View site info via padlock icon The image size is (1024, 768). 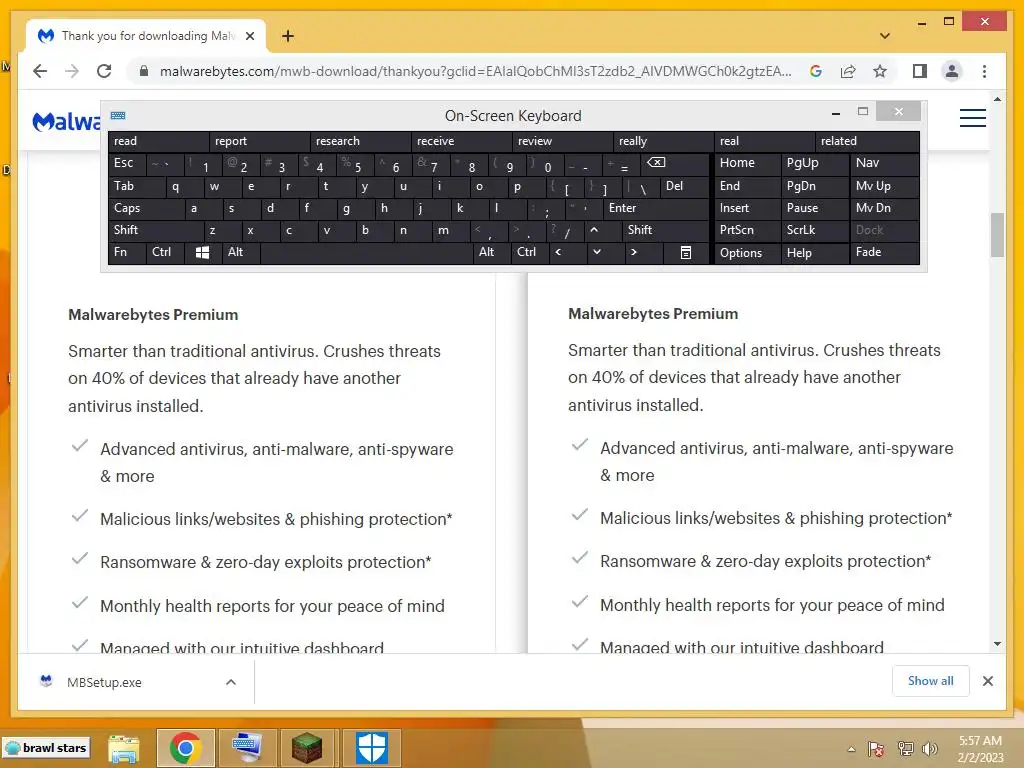pyautogui.click(x=144, y=71)
